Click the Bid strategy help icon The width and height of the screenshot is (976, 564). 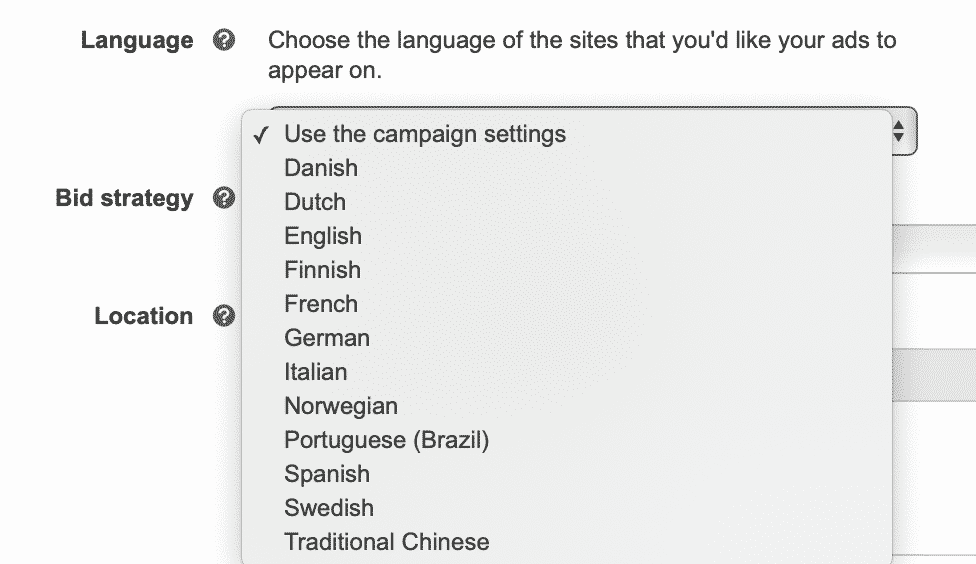[x=224, y=198]
